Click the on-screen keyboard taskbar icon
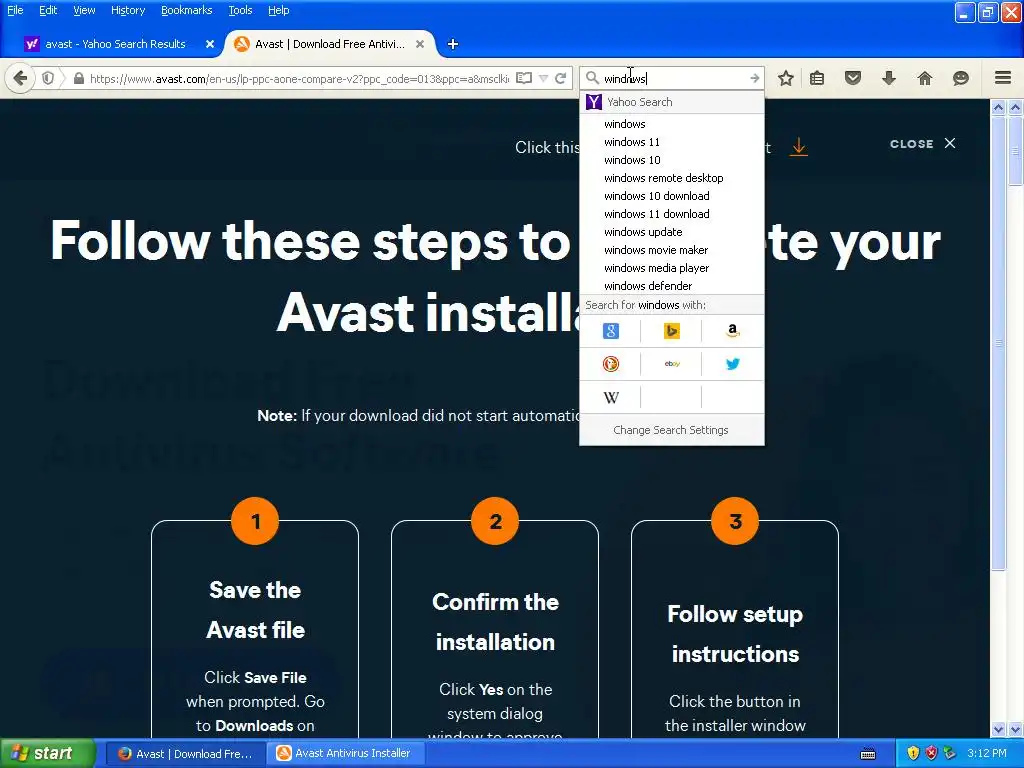 tap(868, 754)
